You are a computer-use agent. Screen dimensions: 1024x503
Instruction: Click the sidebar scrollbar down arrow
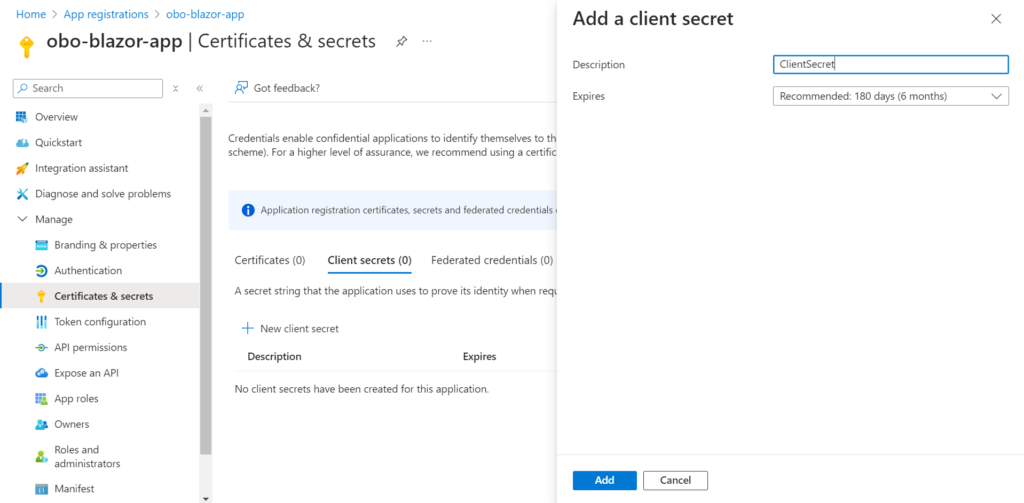coord(206,498)
